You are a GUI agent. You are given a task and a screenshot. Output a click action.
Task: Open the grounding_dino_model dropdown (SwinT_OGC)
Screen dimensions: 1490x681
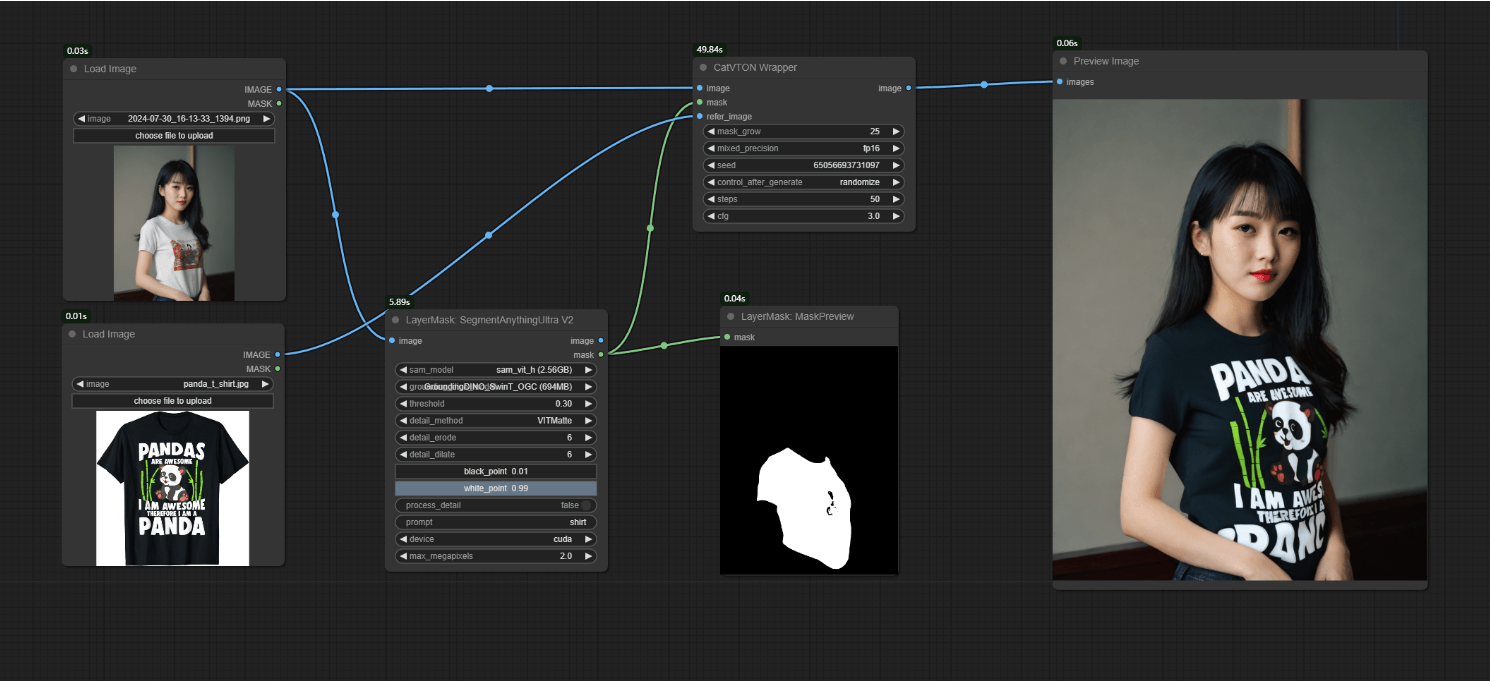pos(495,387)
